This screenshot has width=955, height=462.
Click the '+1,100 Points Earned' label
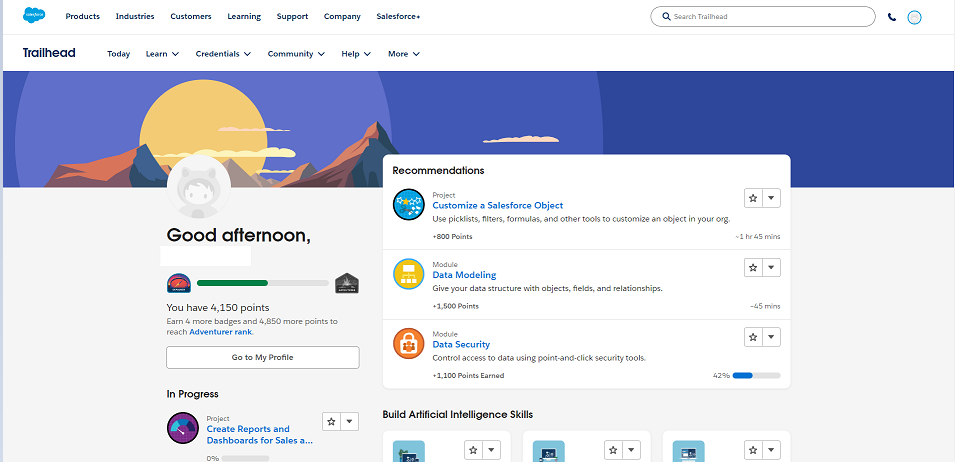click(468, 376)
